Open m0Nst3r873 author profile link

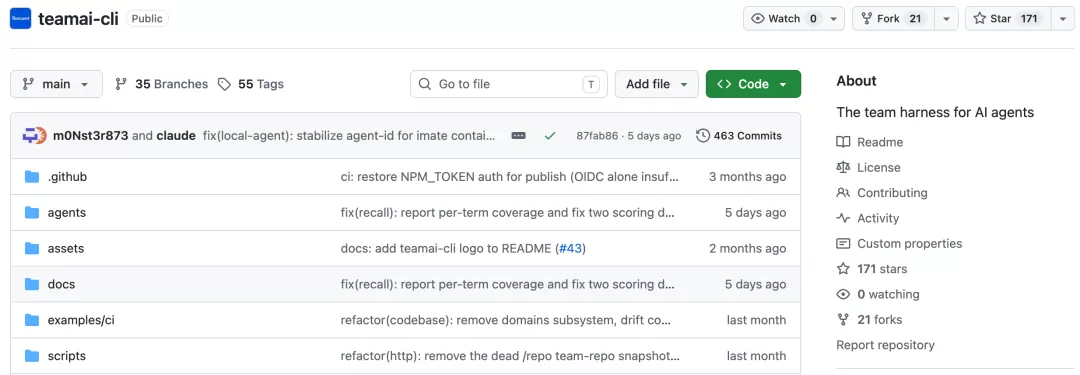point(91,136)
